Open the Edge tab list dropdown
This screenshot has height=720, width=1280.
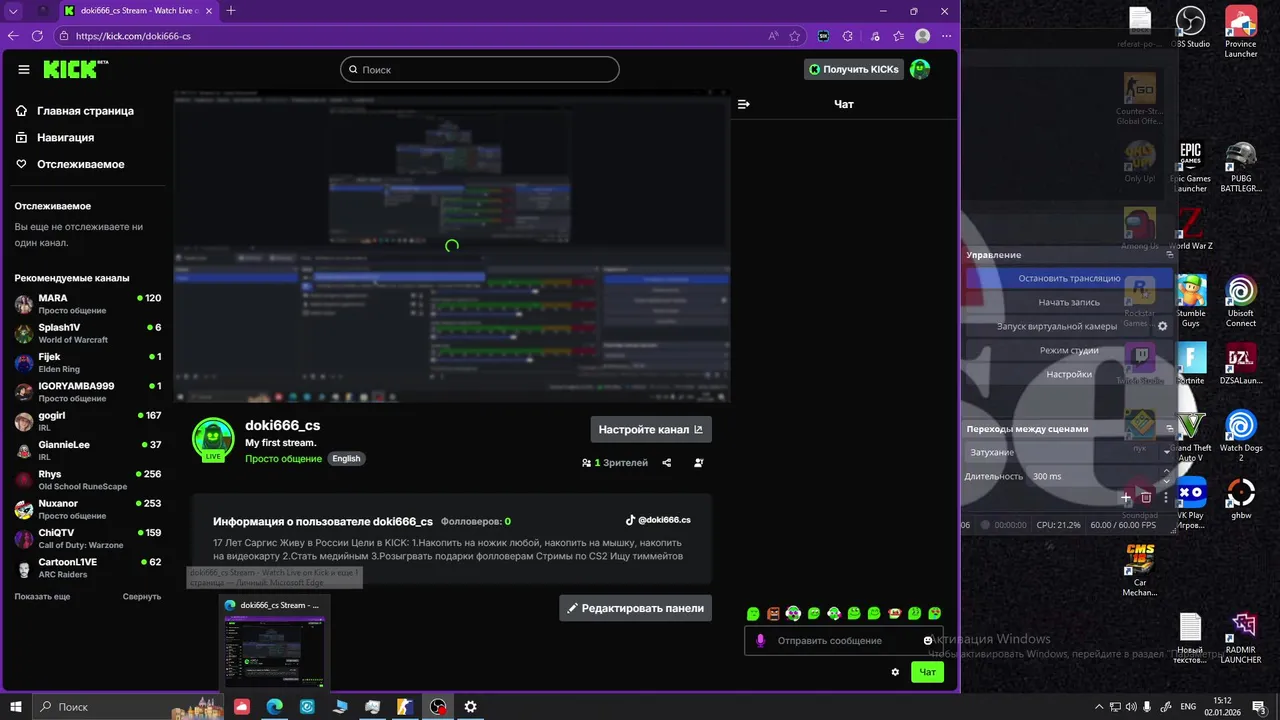click(13, 11)
